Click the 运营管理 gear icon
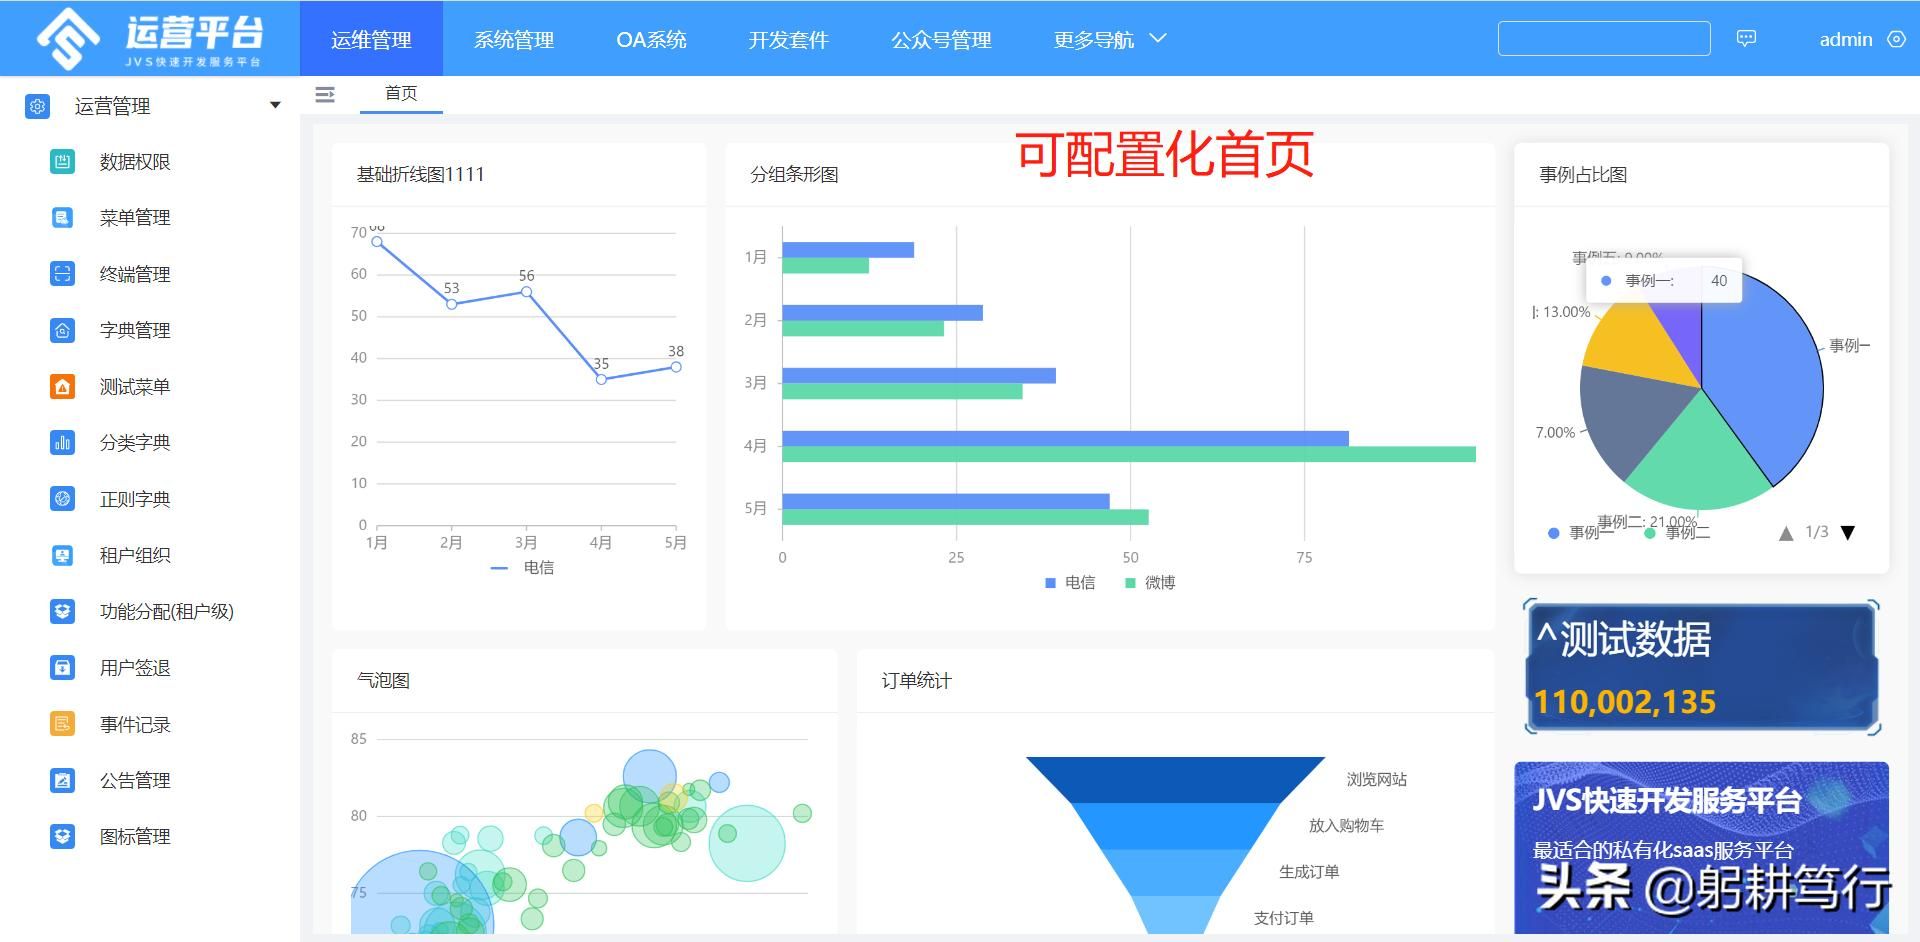The image size is (1920, 942). [37, 106]
